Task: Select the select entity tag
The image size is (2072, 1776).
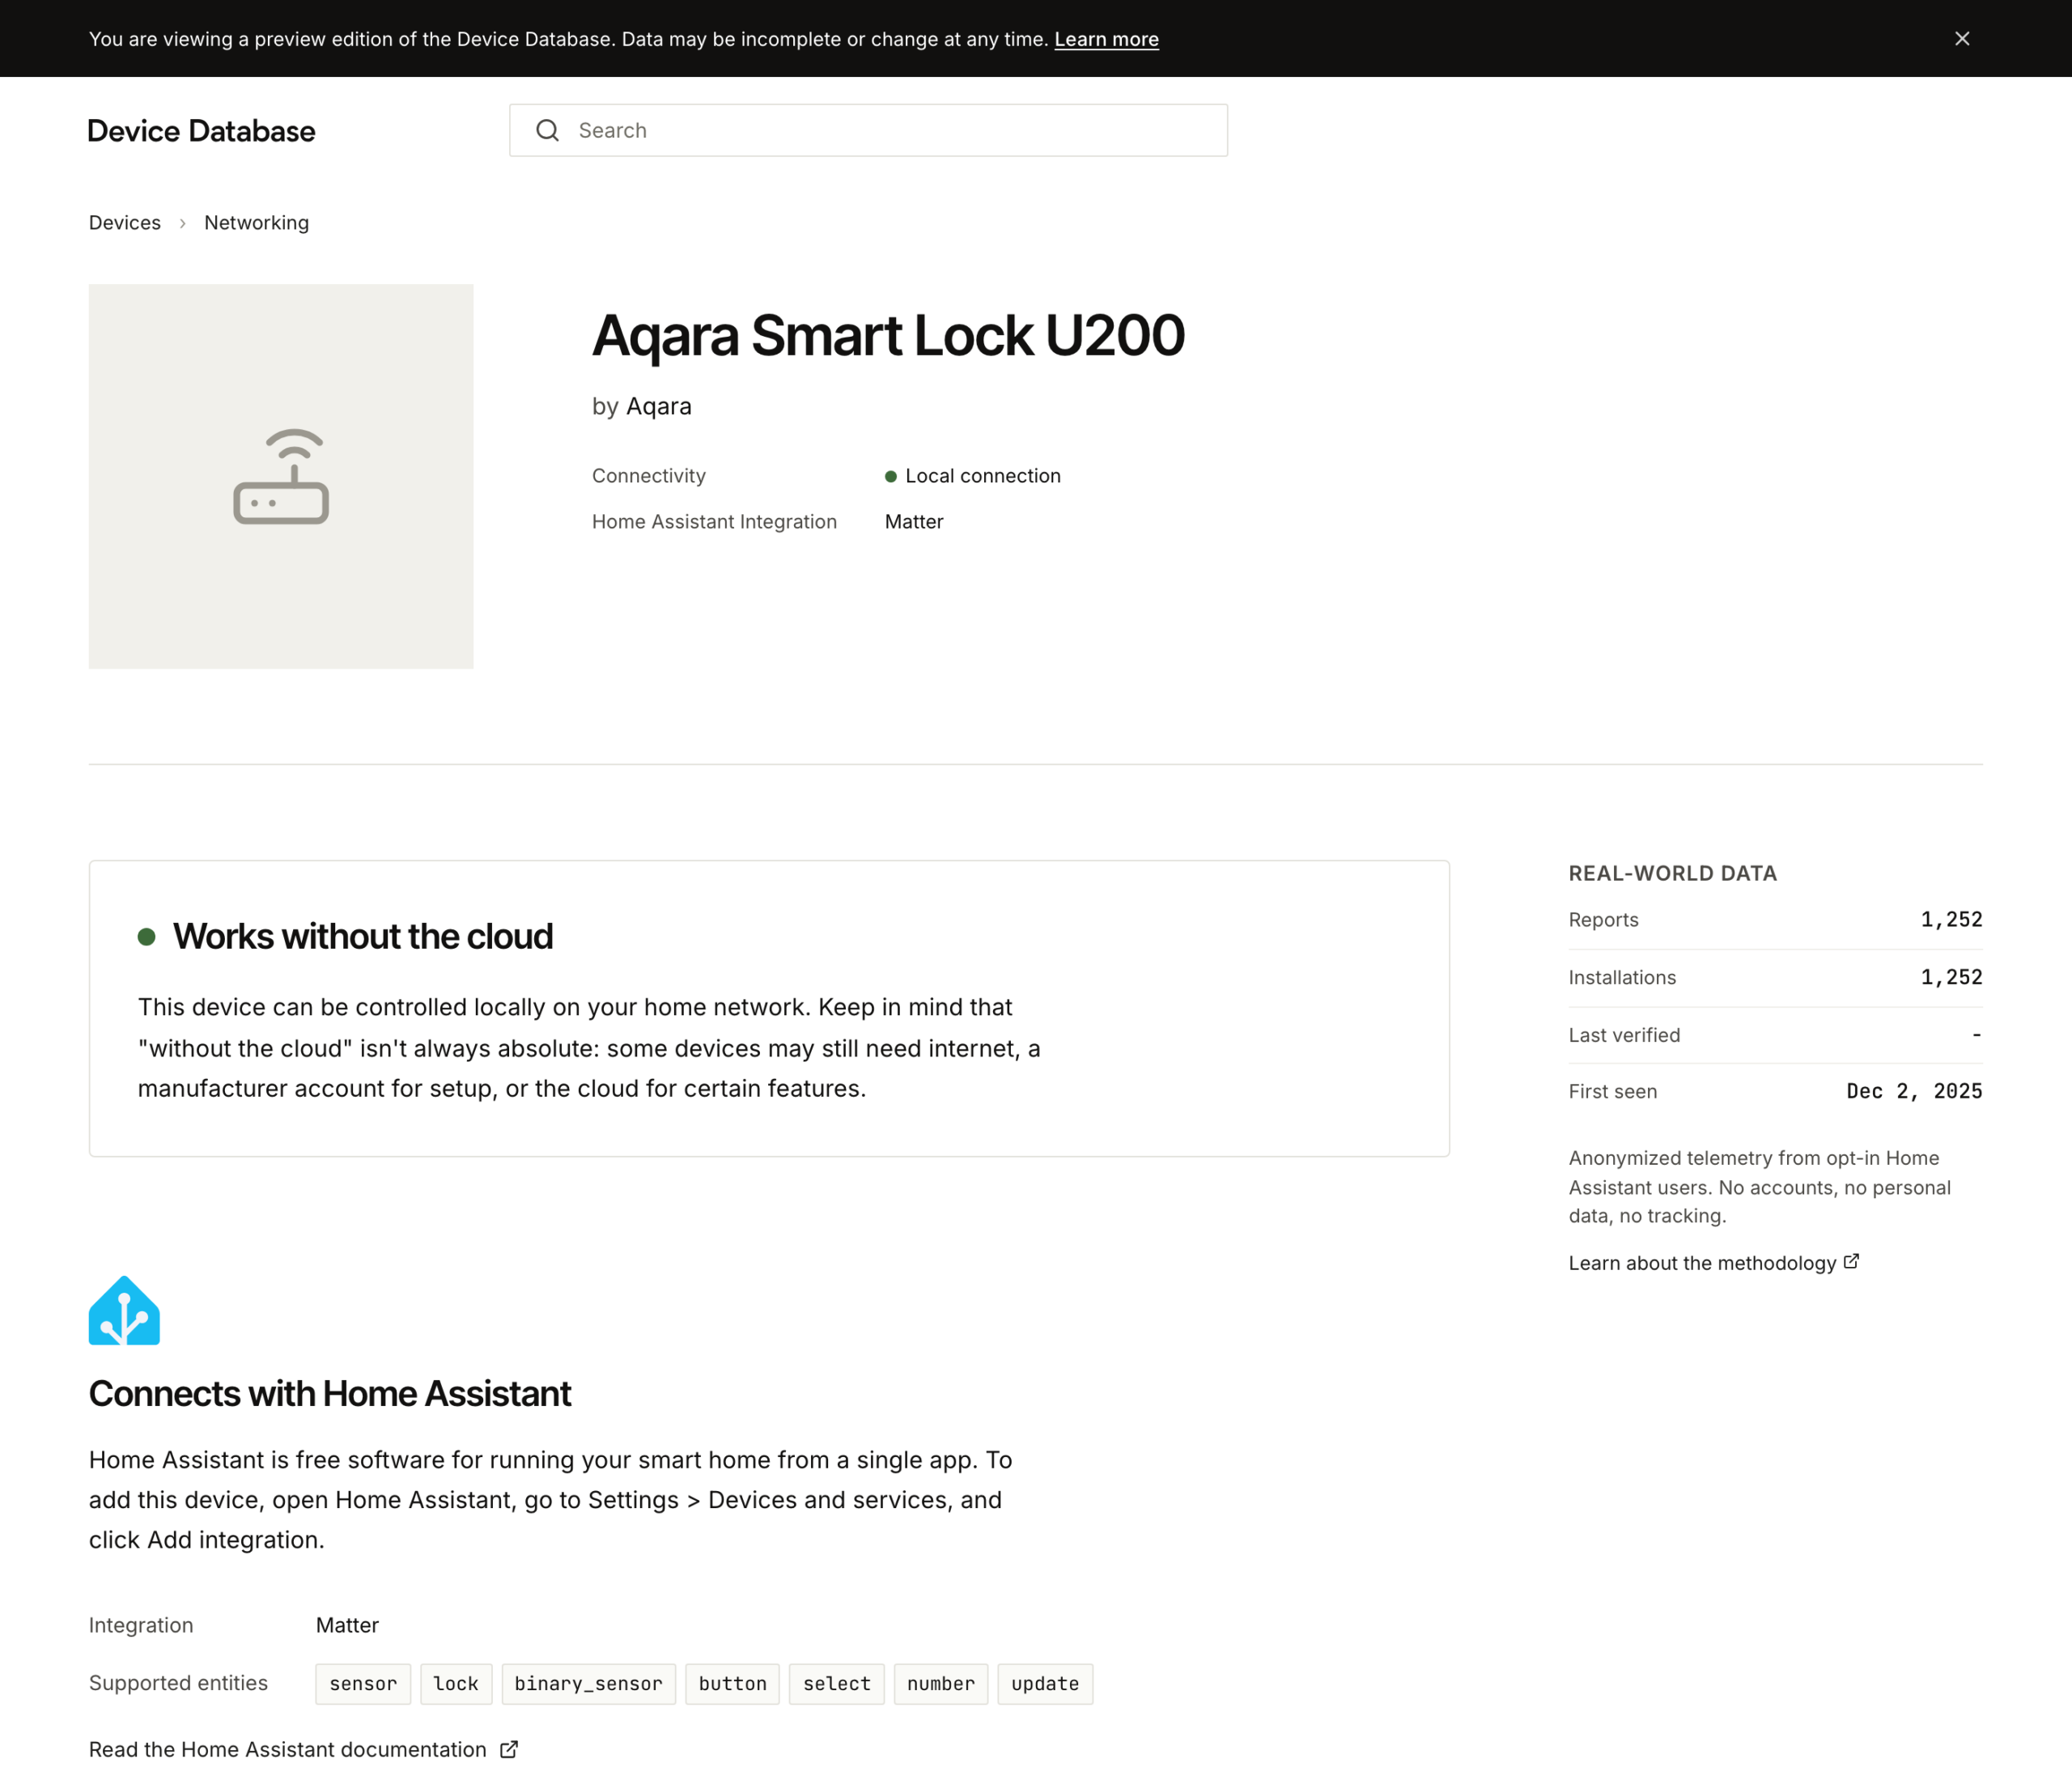Action: click(837, 1684)
